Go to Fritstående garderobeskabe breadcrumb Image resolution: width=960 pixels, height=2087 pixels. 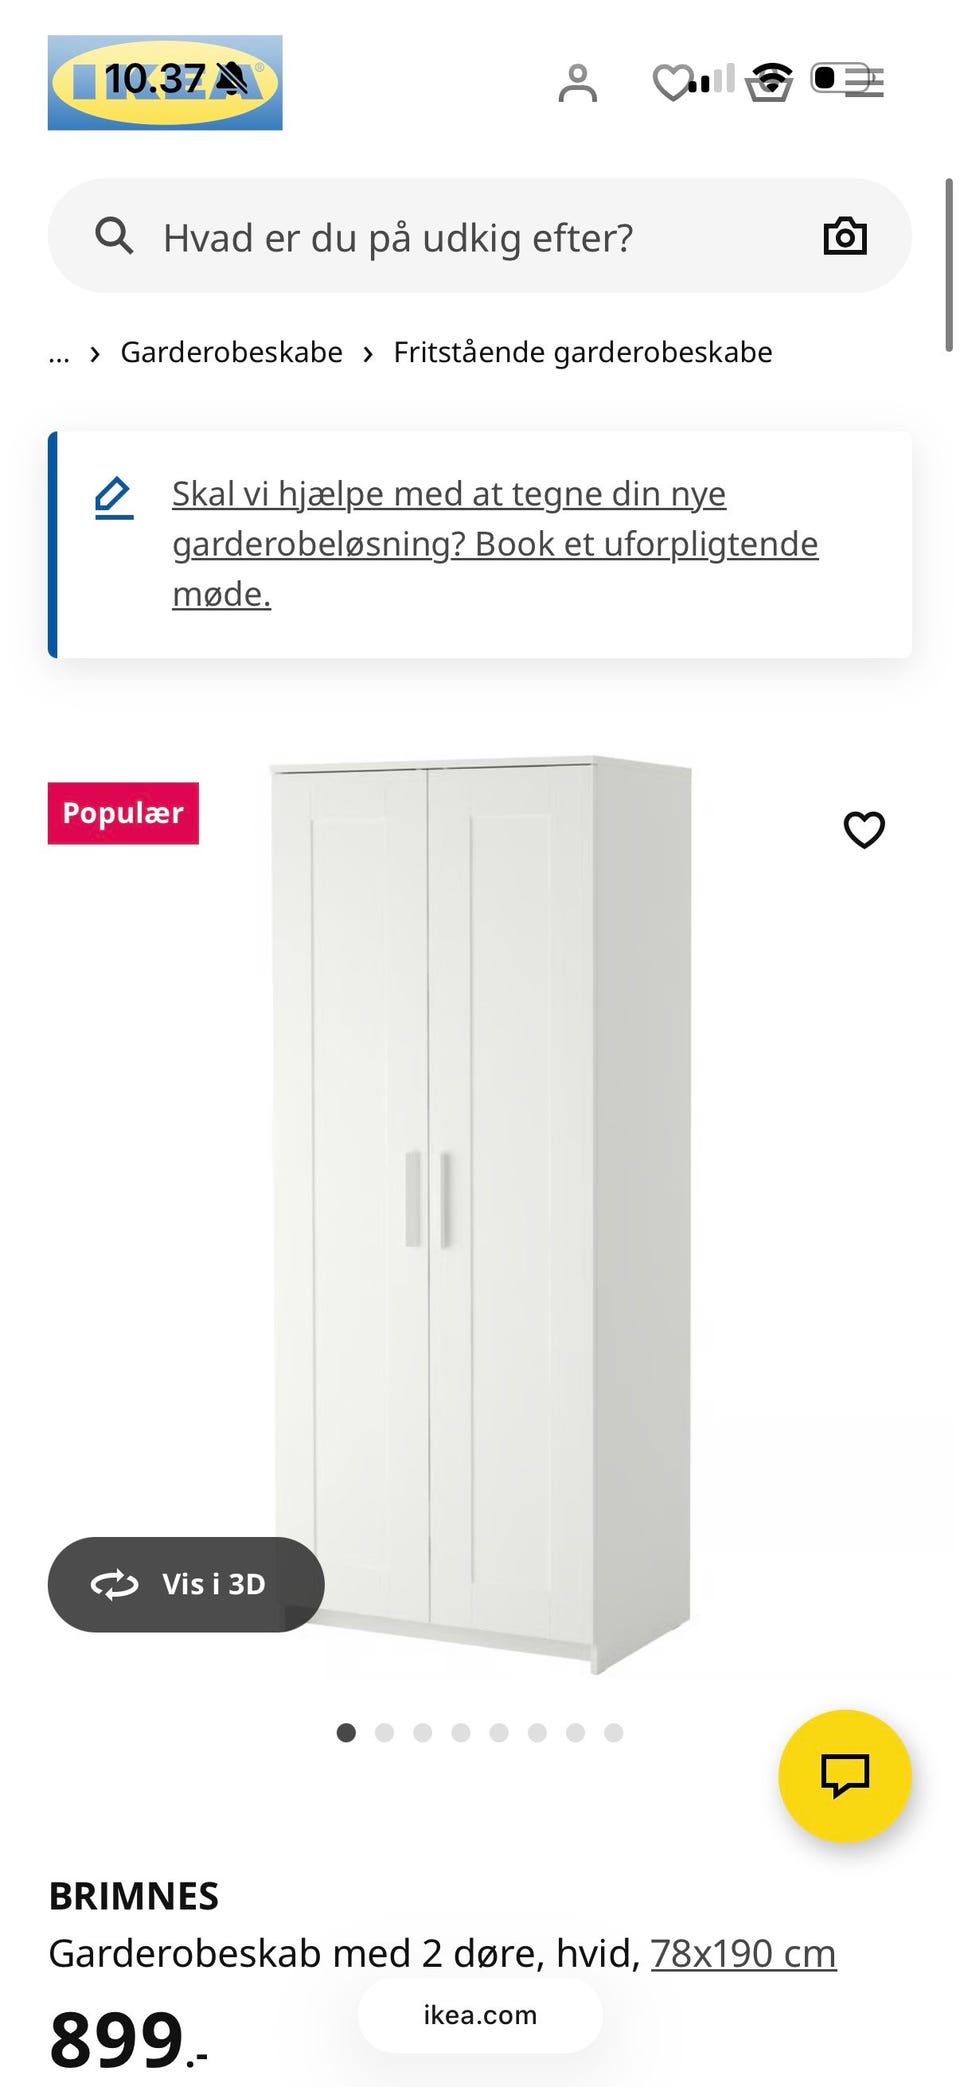click(x=583, y=352)
